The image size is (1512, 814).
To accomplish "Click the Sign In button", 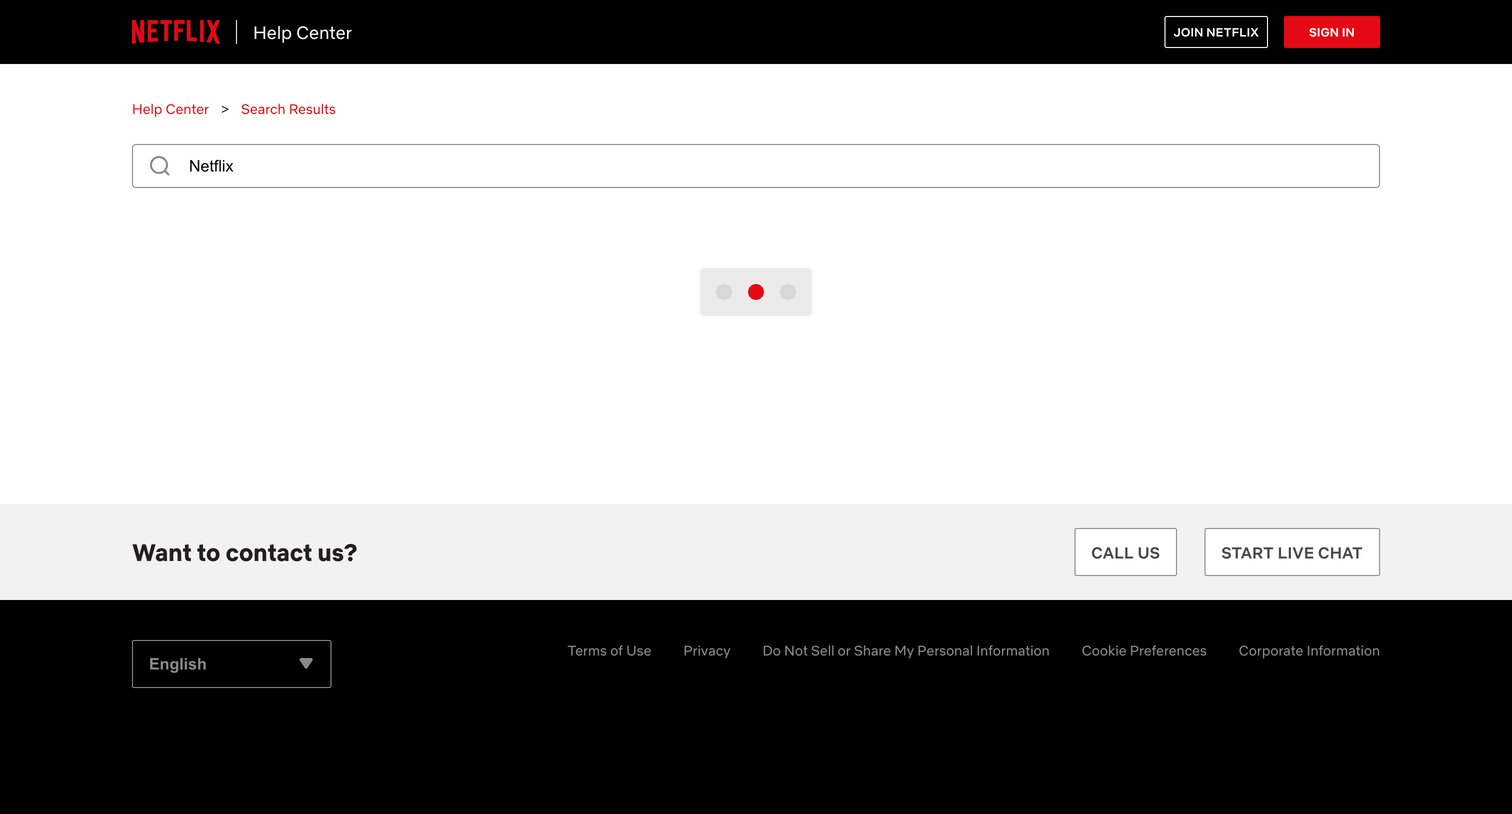I will [1331, 32].
